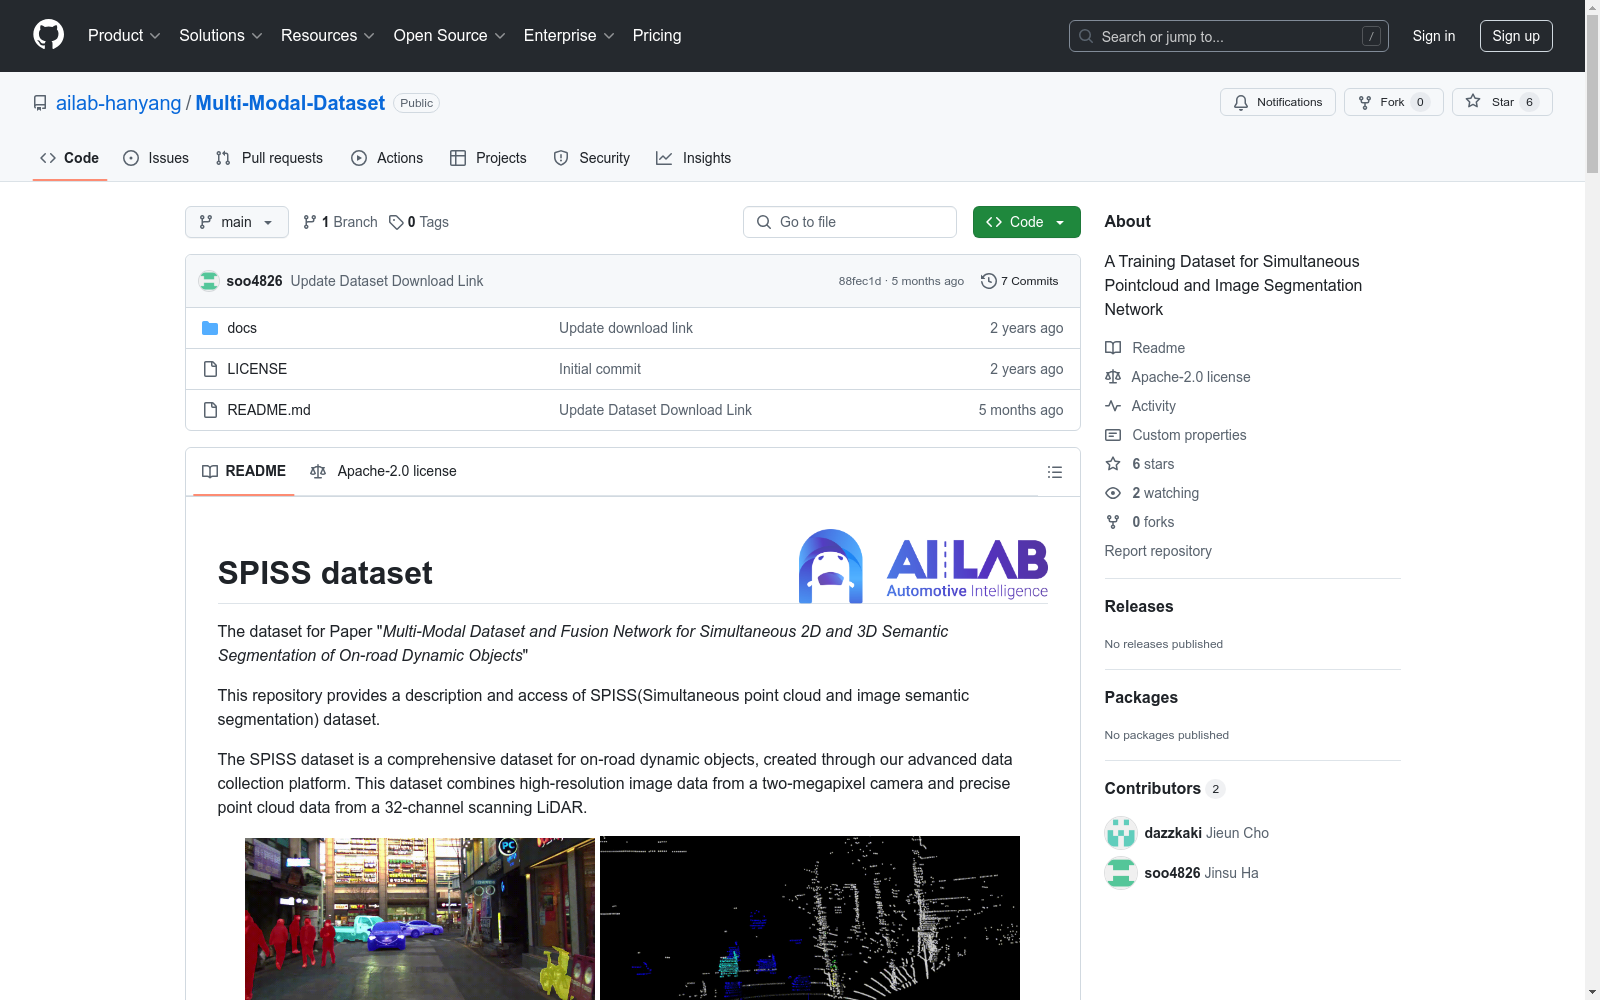Click the Sign up button
Image resolution: width=1600 pixels, height=1000 pixels.
[x=1516, y=36]
